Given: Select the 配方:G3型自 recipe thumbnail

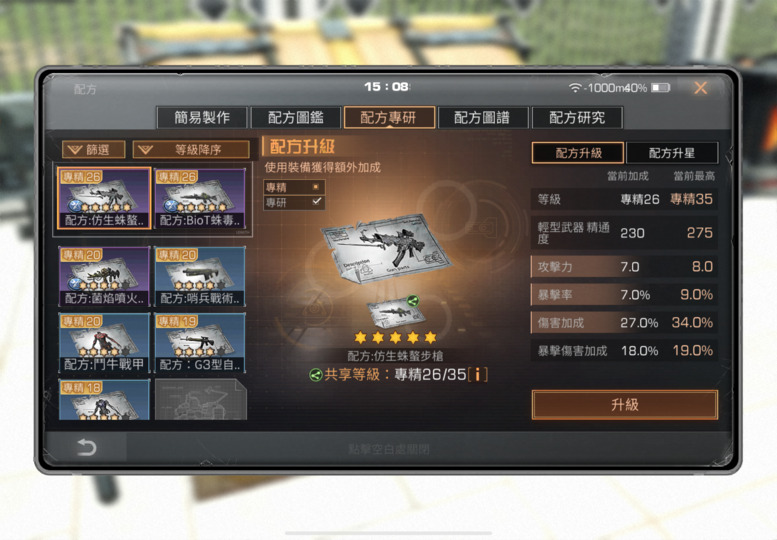Looking at the screenshot, I should click(200, 343).
